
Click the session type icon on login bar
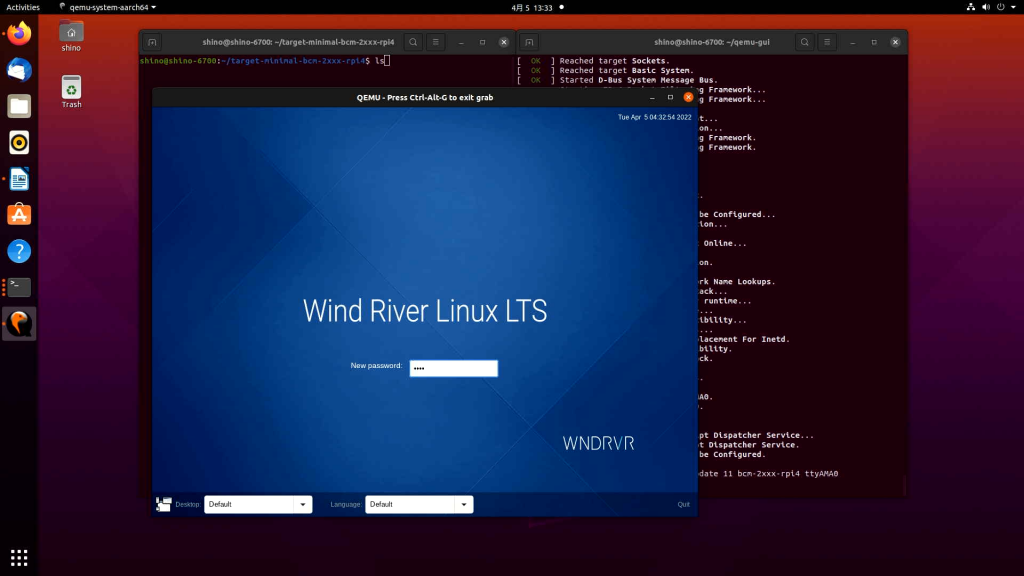coord(162,504)
